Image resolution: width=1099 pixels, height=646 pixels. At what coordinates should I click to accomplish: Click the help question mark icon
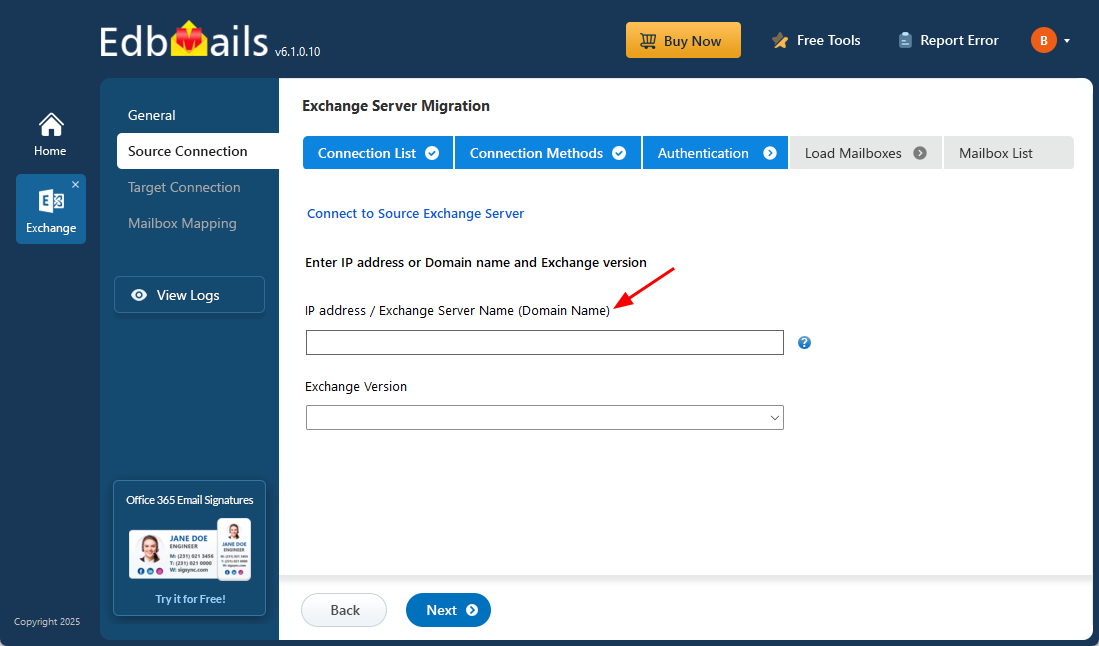tap(805, 343)
